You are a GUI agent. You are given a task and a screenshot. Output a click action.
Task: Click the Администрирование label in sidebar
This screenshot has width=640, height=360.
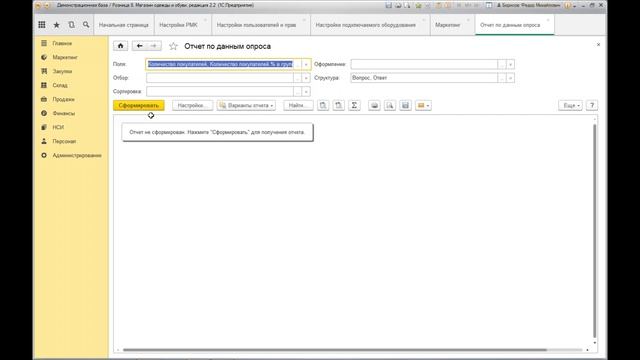pos(77,156)
